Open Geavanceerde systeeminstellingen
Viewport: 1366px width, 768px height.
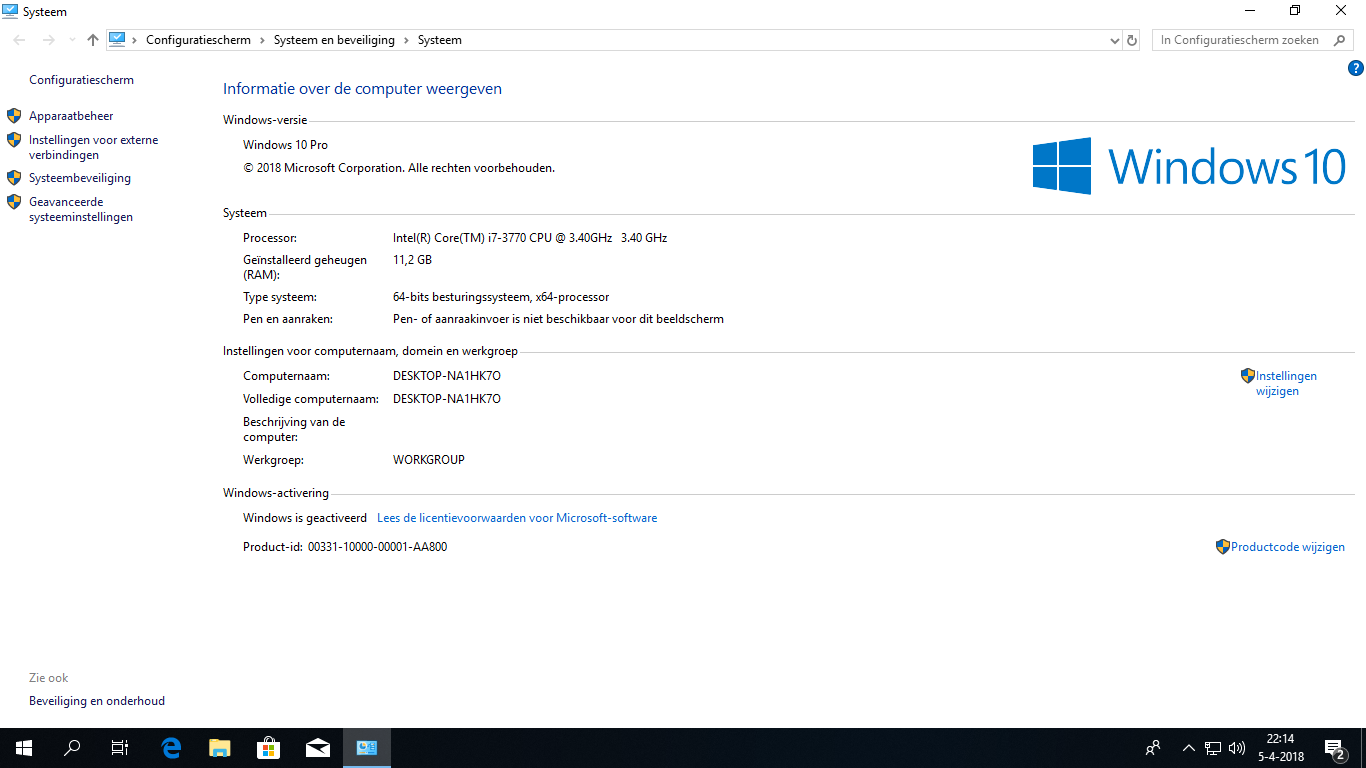[81, 209]
